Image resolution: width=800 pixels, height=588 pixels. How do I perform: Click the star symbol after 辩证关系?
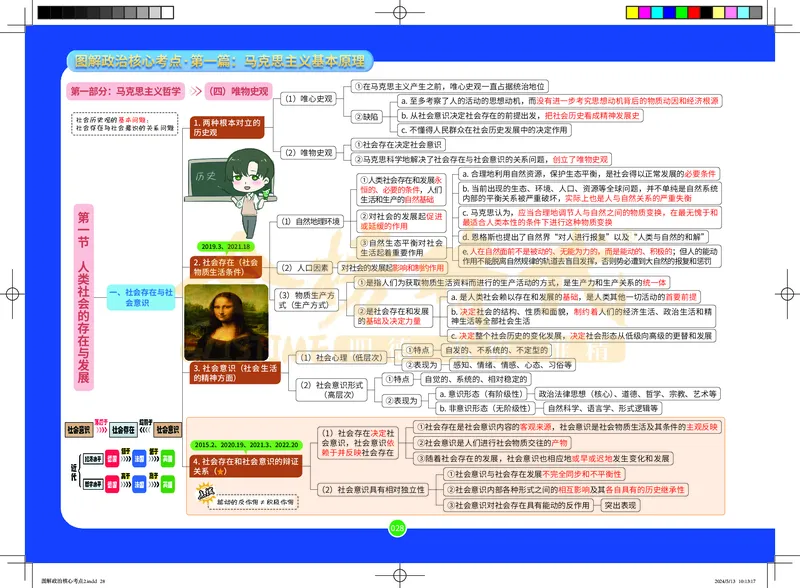point(221,471)
